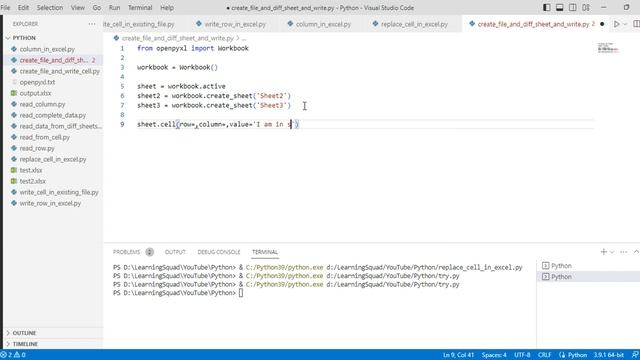Switch to DEBUG CONSOLE panel tab
This screenshot has height=360, width=640.
pos(219,252)
